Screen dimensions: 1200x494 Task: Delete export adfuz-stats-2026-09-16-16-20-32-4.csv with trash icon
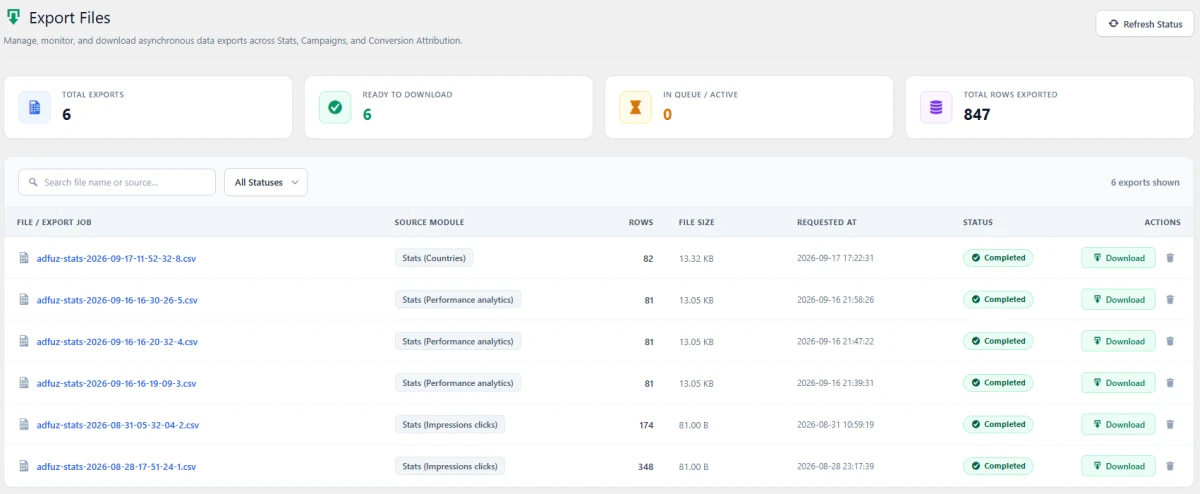tap(1170, 341)
